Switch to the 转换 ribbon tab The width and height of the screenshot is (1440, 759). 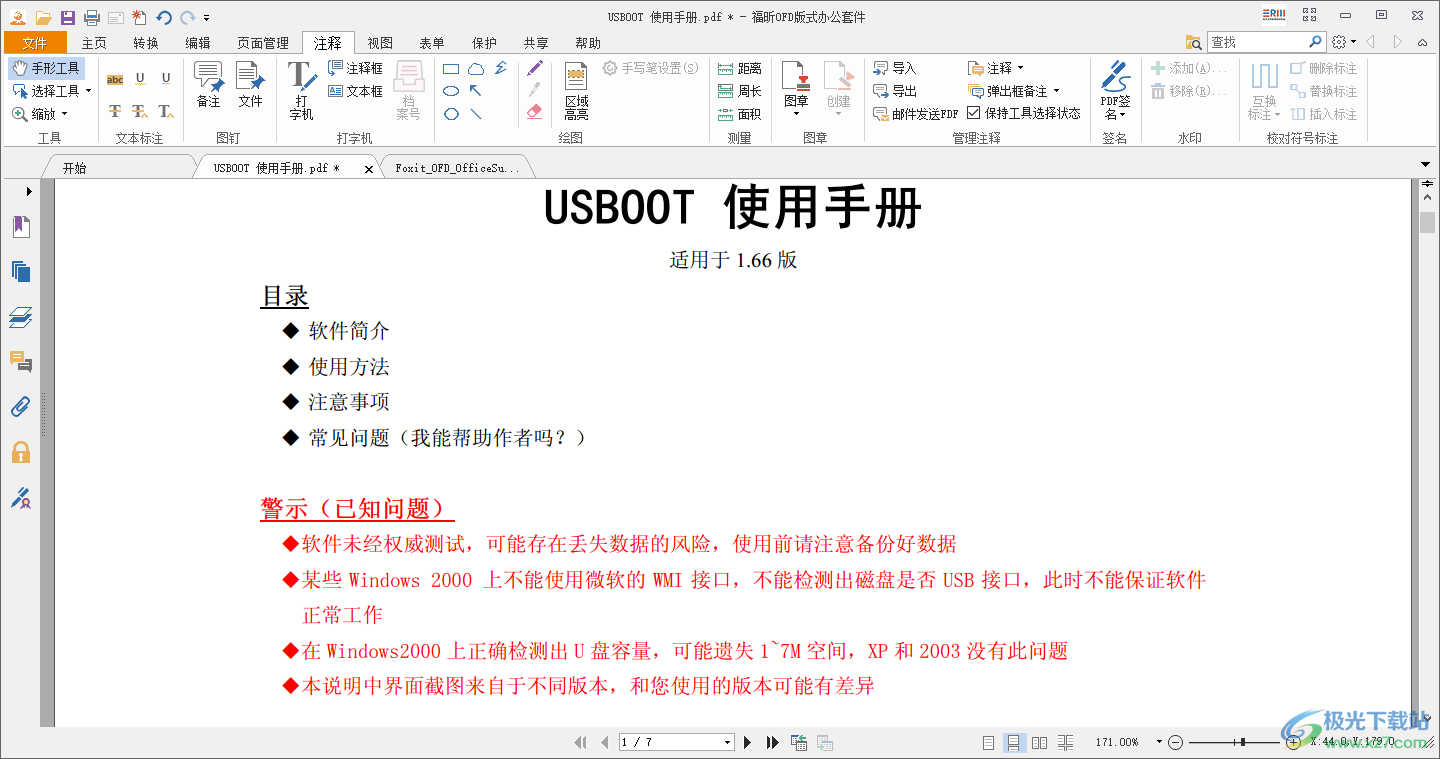click(x=146, y=43)
